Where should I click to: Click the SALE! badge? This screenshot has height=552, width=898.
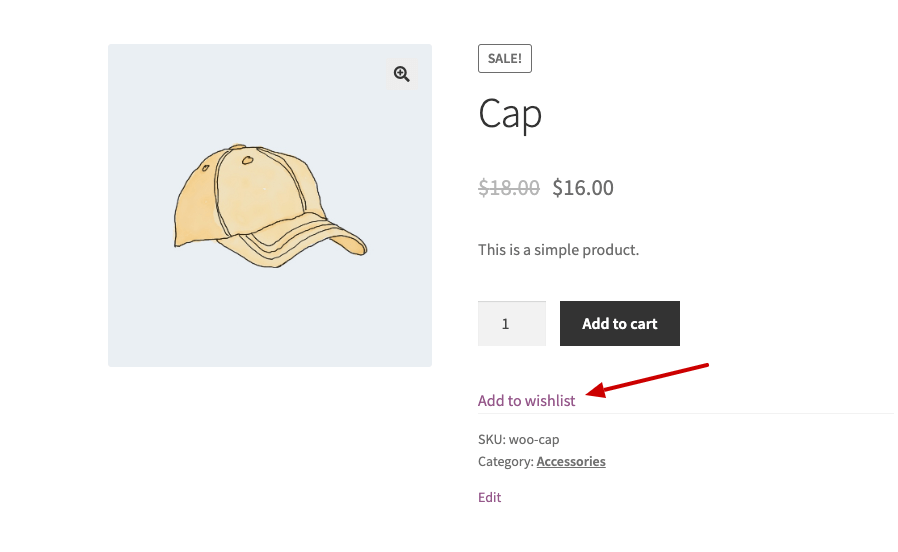505,58
